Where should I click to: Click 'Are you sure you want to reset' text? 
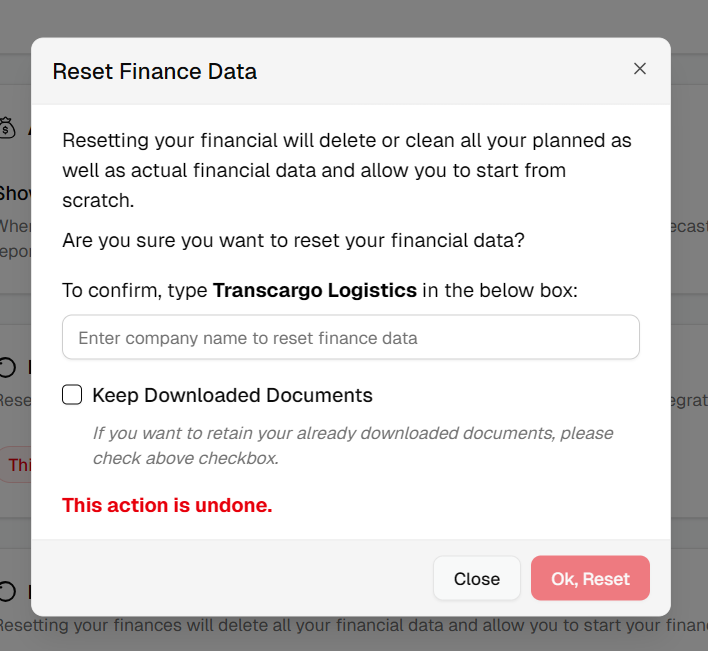point(293,241)
